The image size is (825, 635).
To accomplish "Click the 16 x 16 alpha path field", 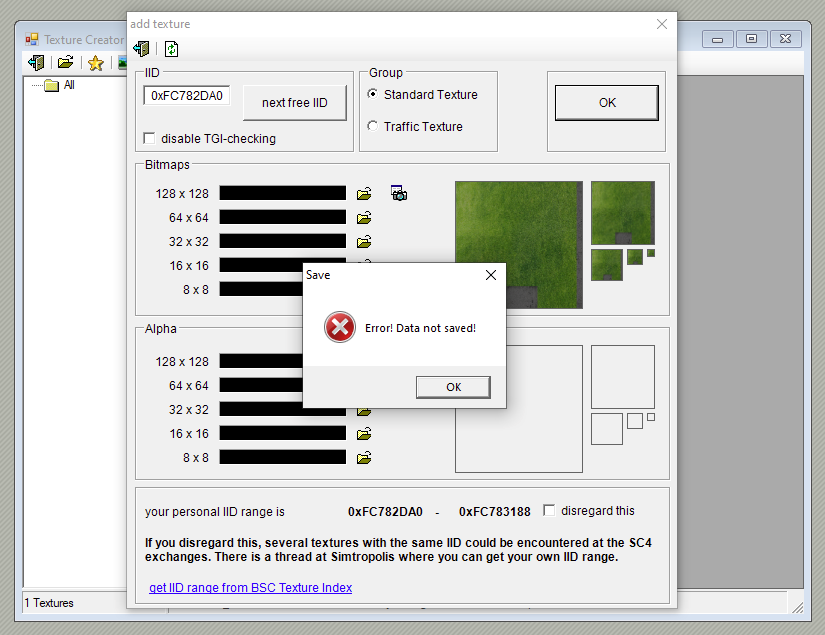I will (x=283, y=433).
